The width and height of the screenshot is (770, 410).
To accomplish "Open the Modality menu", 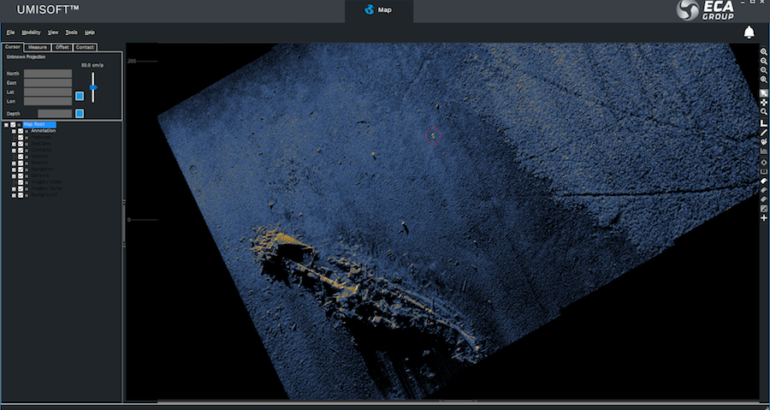I will pyautogui.click(x=31, y=32).
